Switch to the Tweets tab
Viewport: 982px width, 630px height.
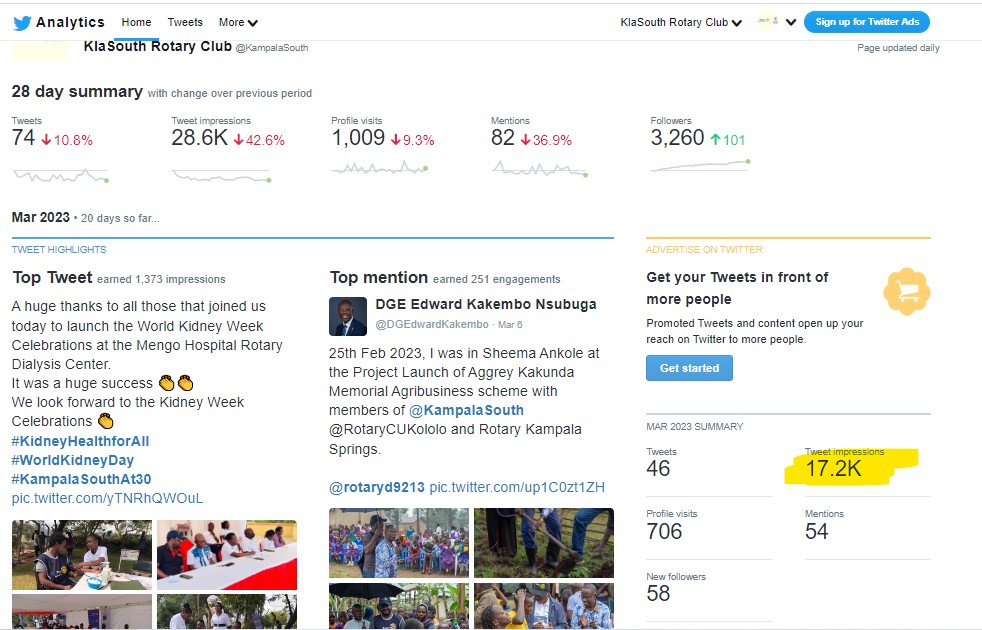point(185,22)
